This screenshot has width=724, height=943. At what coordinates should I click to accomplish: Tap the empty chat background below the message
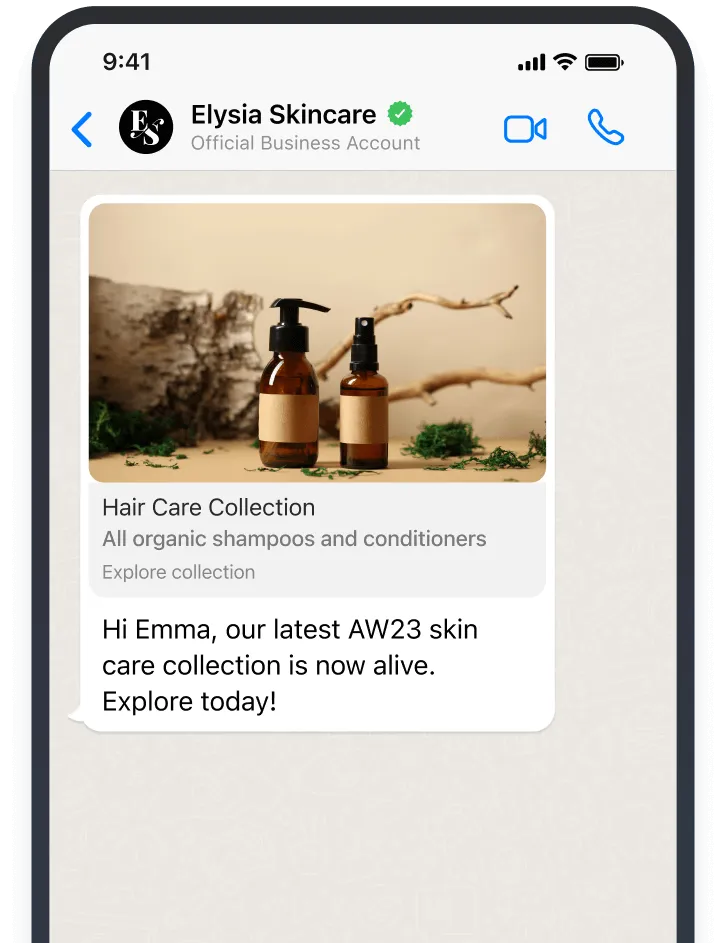[x=363, y=836]
